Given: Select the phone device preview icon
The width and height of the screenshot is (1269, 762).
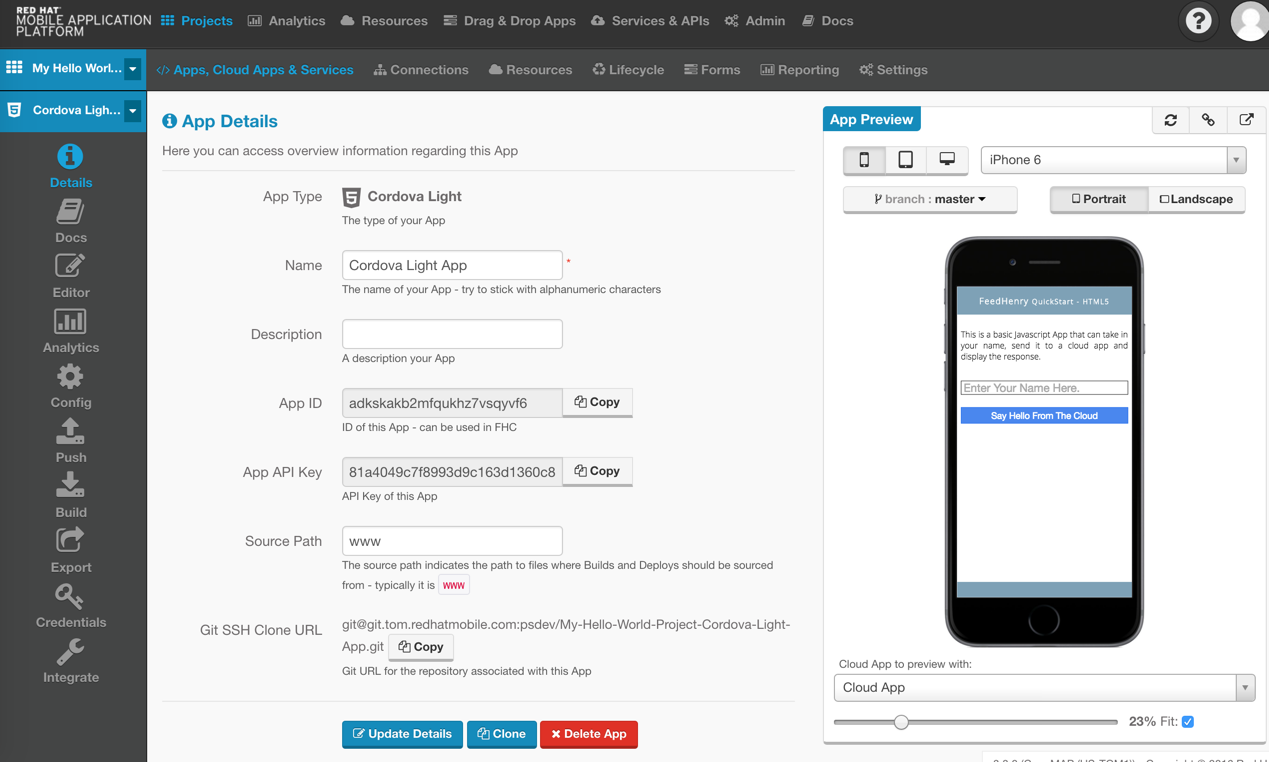Looking at the screenshot, I should click(864, 160).
